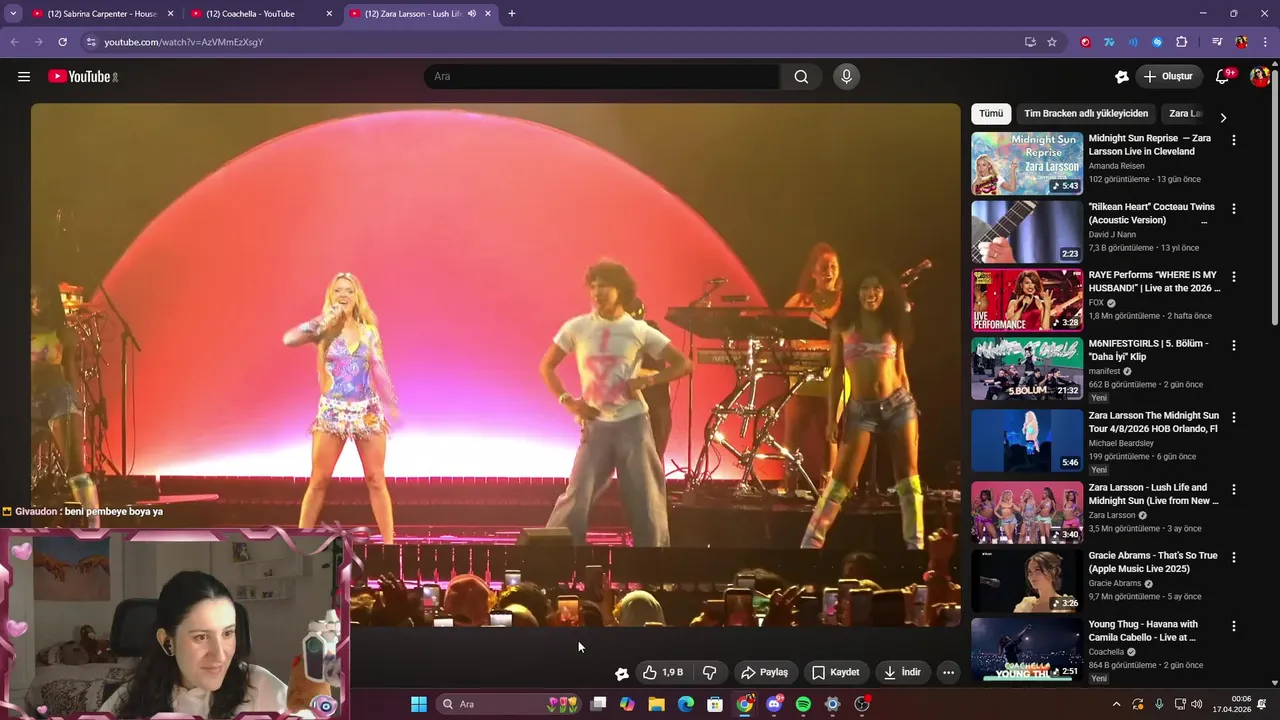
Task: Show hidden system tray icons
Action: coord(1116,704)
